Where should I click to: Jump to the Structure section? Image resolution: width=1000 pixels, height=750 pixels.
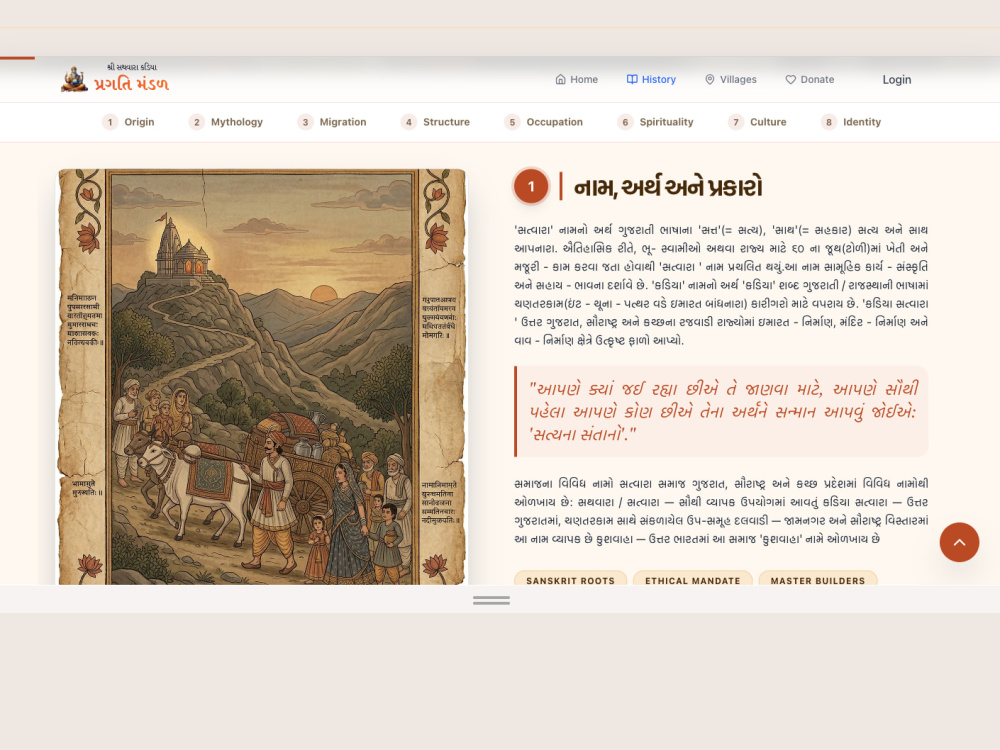pos(435,122)
